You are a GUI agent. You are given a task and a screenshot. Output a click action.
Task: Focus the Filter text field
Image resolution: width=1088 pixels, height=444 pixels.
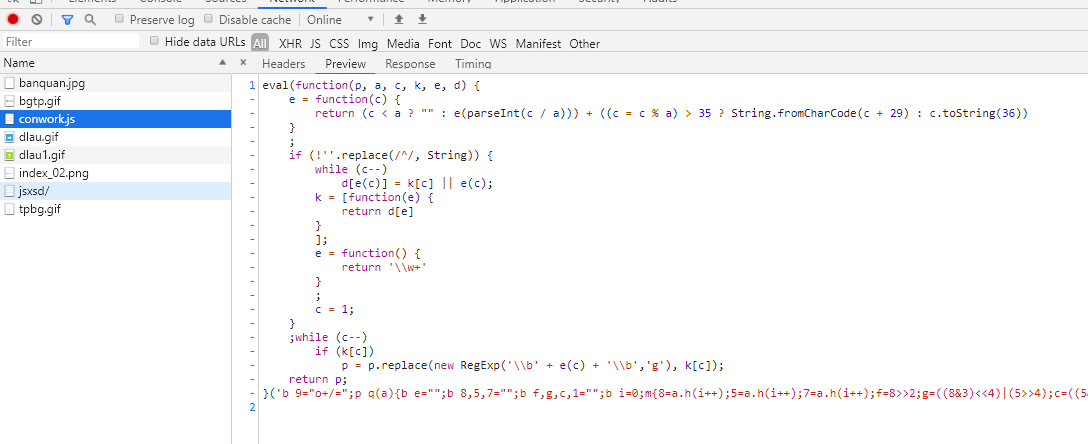click(71, 42)
